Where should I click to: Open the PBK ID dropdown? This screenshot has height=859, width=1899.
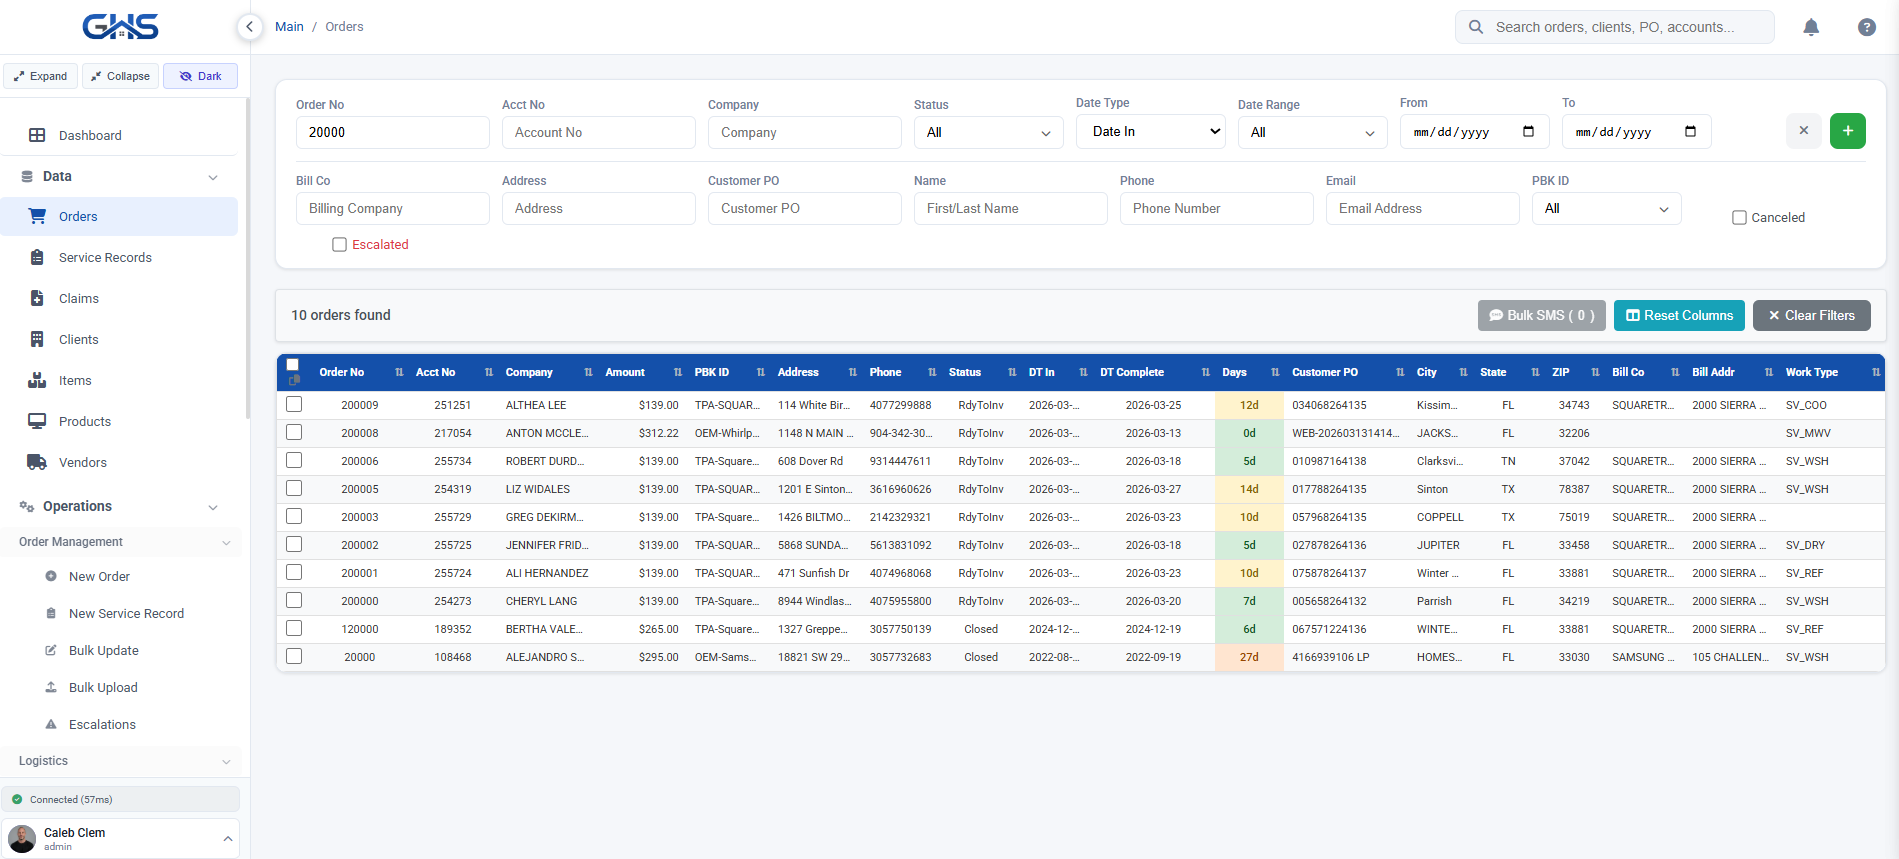coord(1607,208)
